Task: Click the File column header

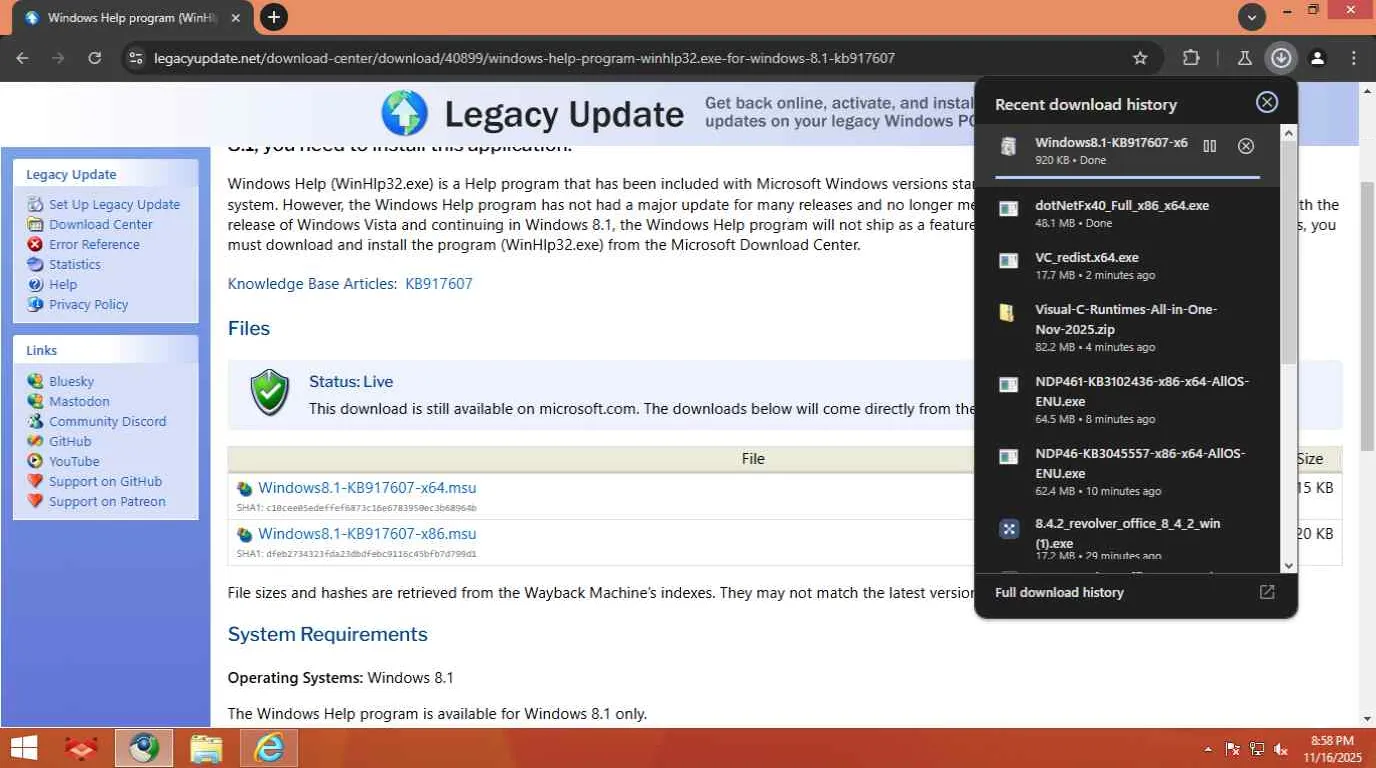Action: pyautogui.click(x=753, y=459)
